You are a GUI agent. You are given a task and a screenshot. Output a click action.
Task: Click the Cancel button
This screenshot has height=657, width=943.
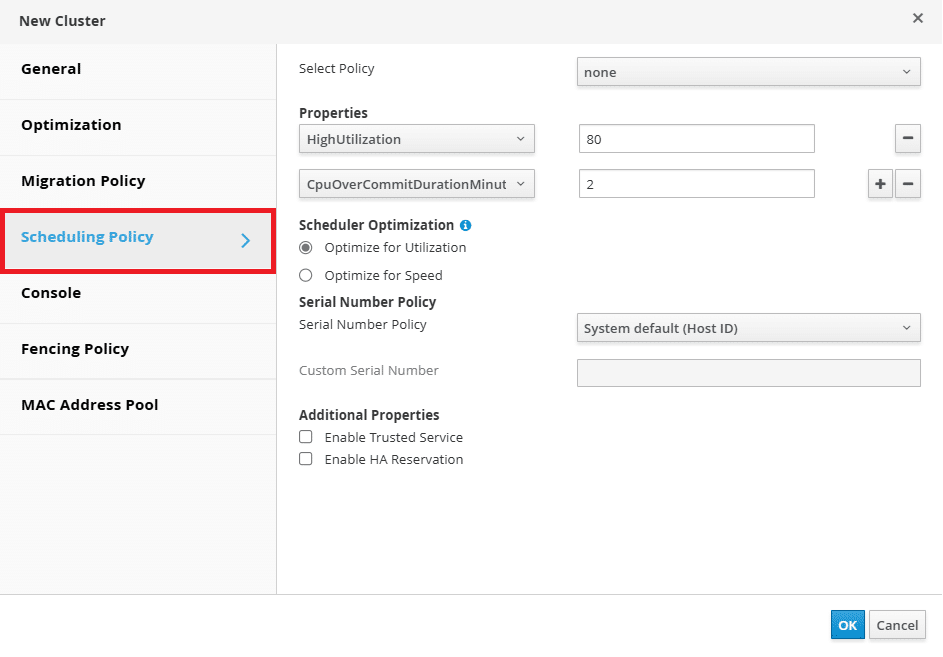(897, 625)
